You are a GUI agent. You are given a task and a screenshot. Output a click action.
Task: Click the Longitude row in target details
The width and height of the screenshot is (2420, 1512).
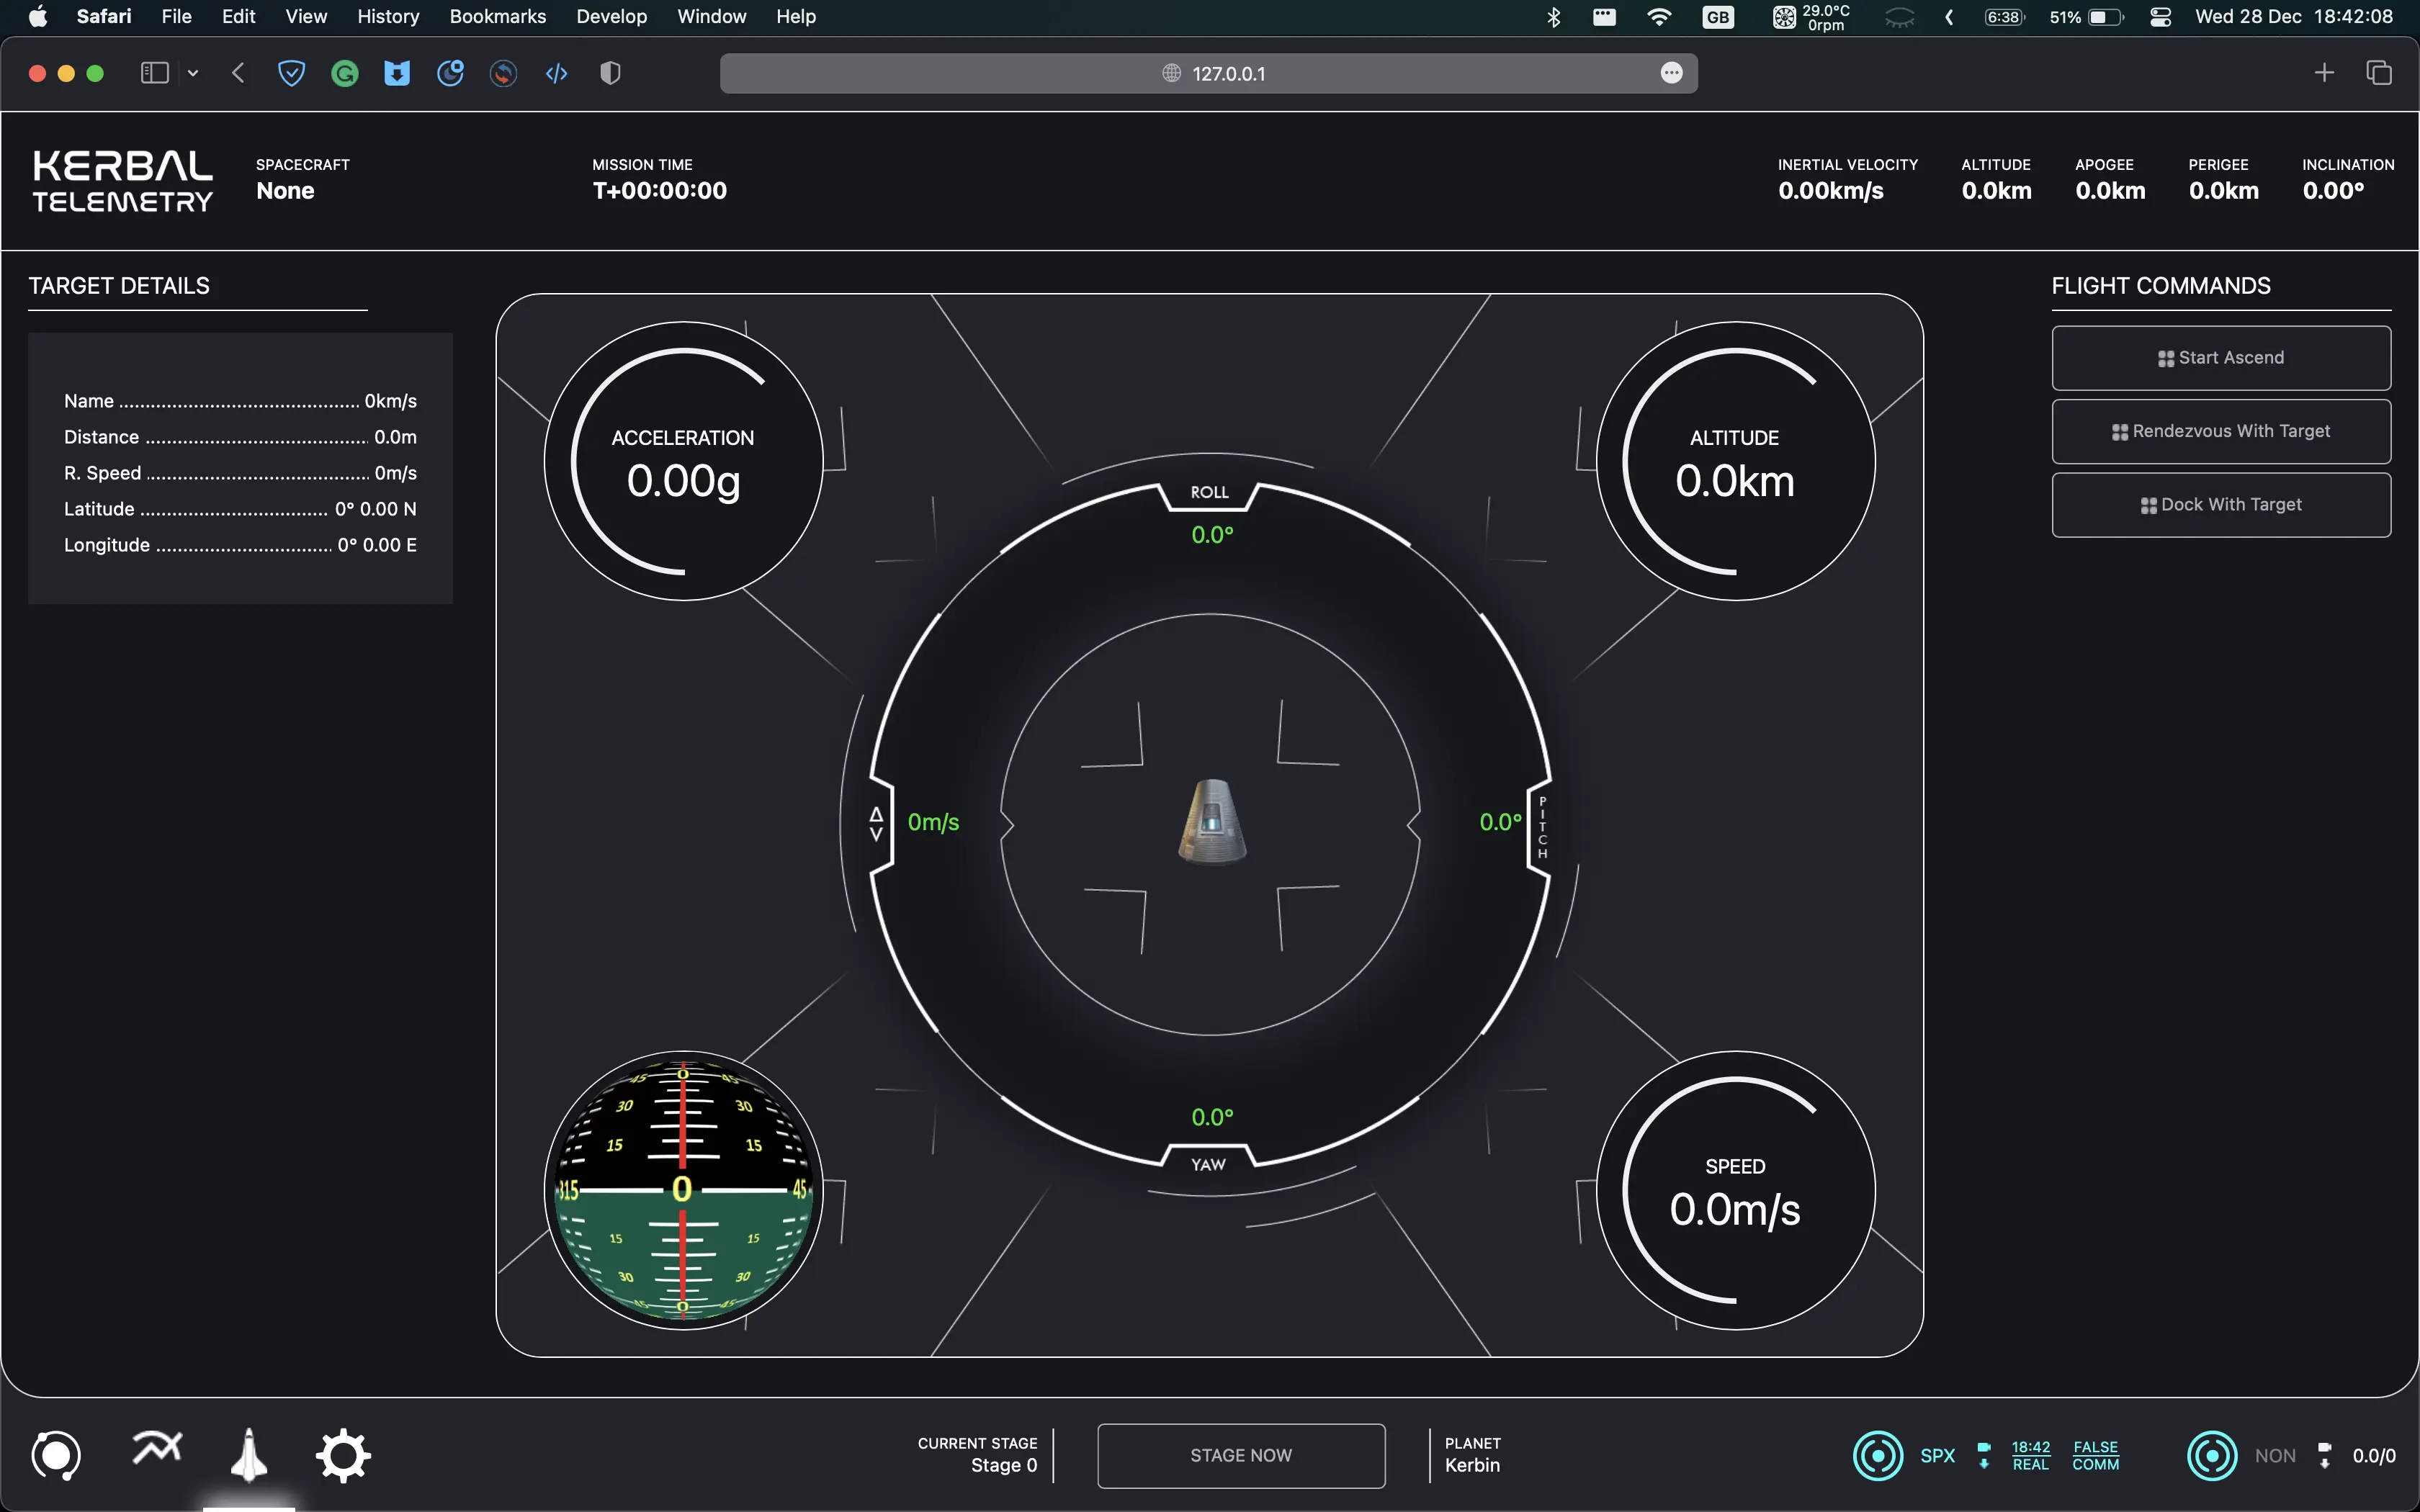[x=240, y=545]
